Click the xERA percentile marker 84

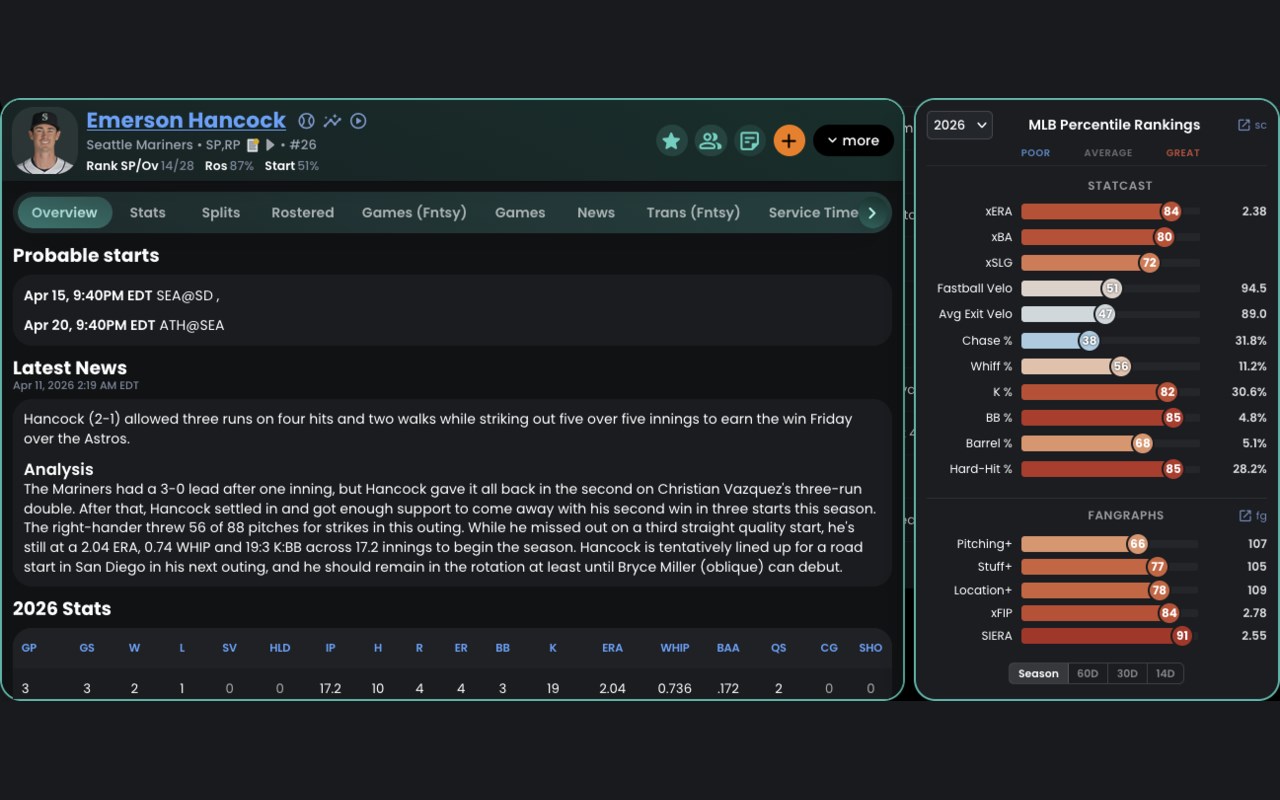1171,211
